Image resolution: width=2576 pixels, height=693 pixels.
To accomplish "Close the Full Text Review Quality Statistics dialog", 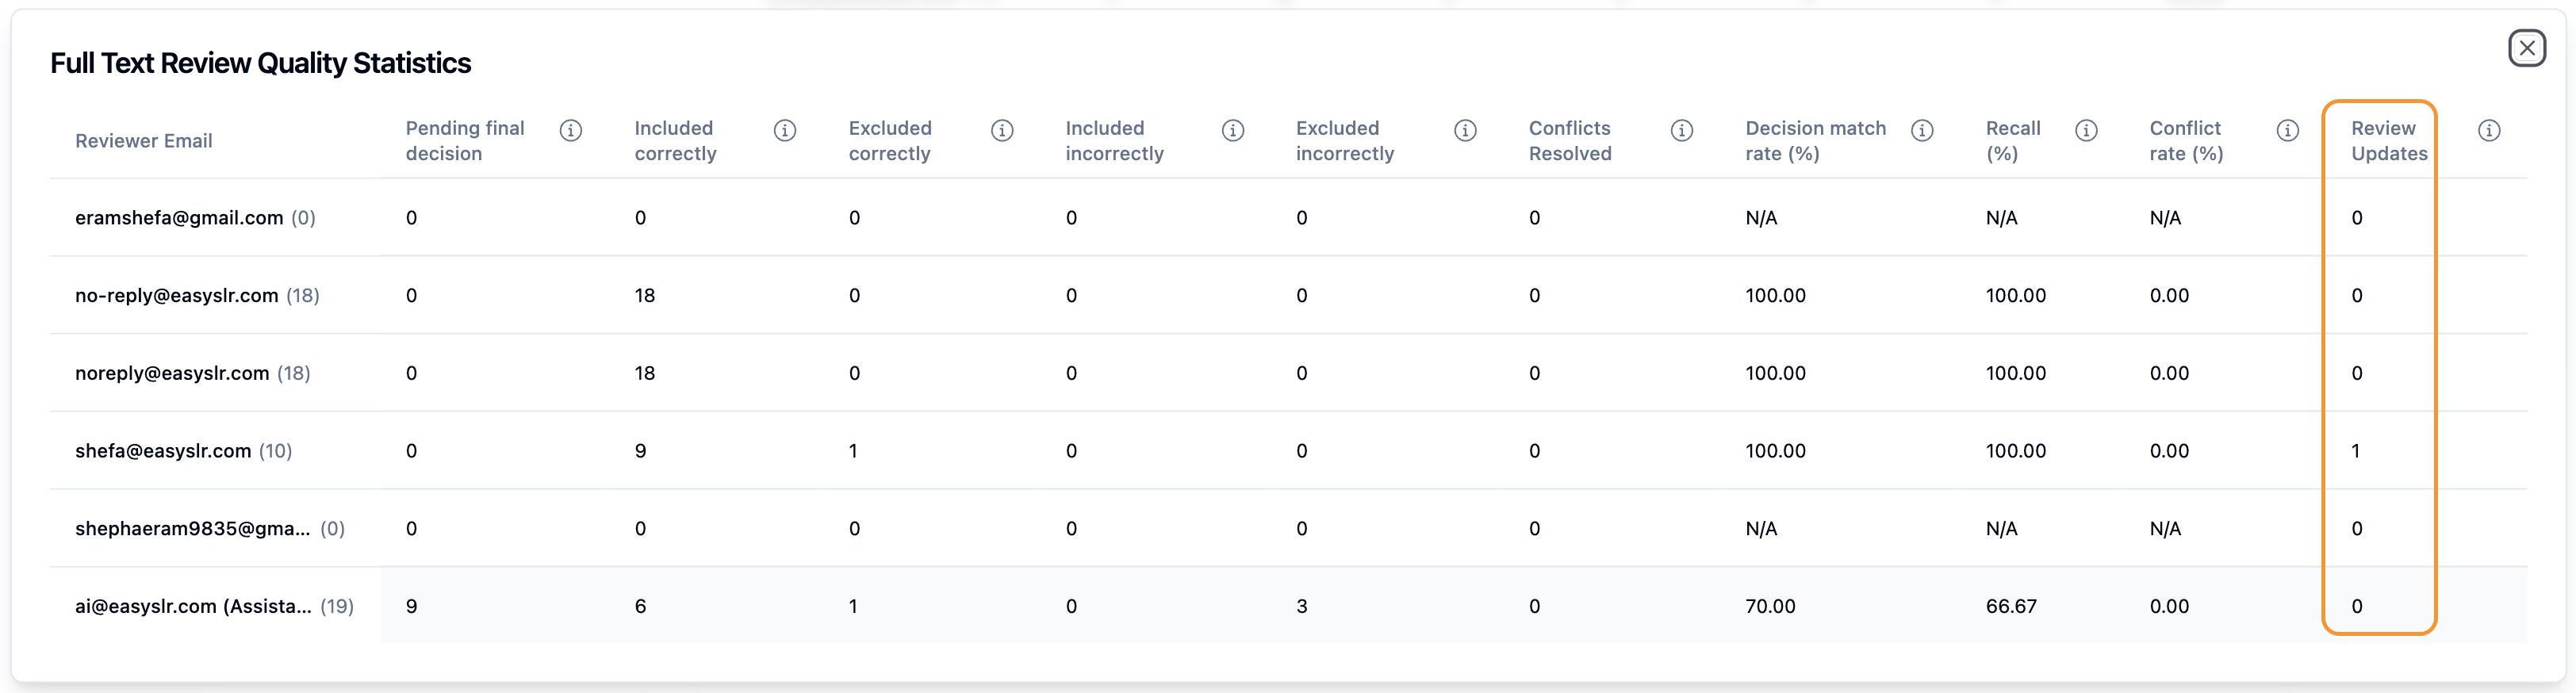I will click(2526, 48).
